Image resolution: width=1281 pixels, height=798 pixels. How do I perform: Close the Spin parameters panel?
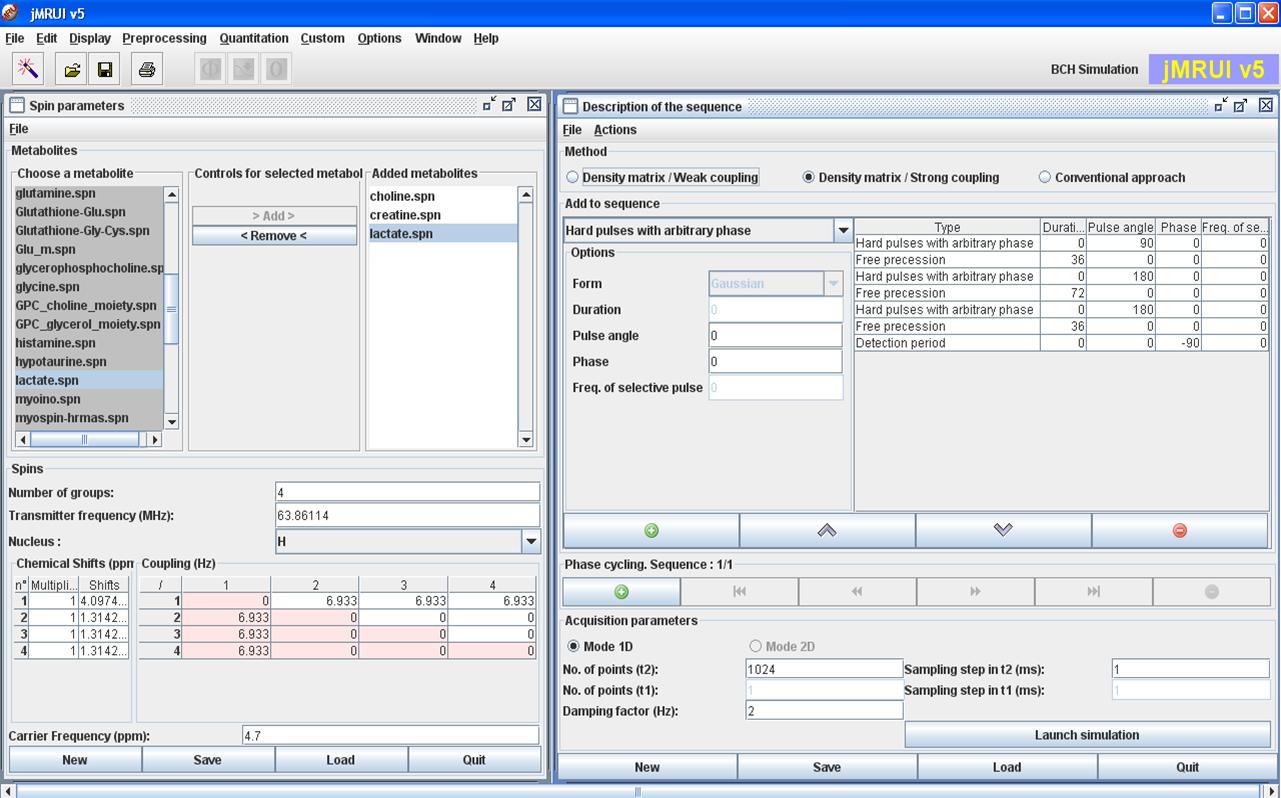pyautogui.click(x=534, y=105)
